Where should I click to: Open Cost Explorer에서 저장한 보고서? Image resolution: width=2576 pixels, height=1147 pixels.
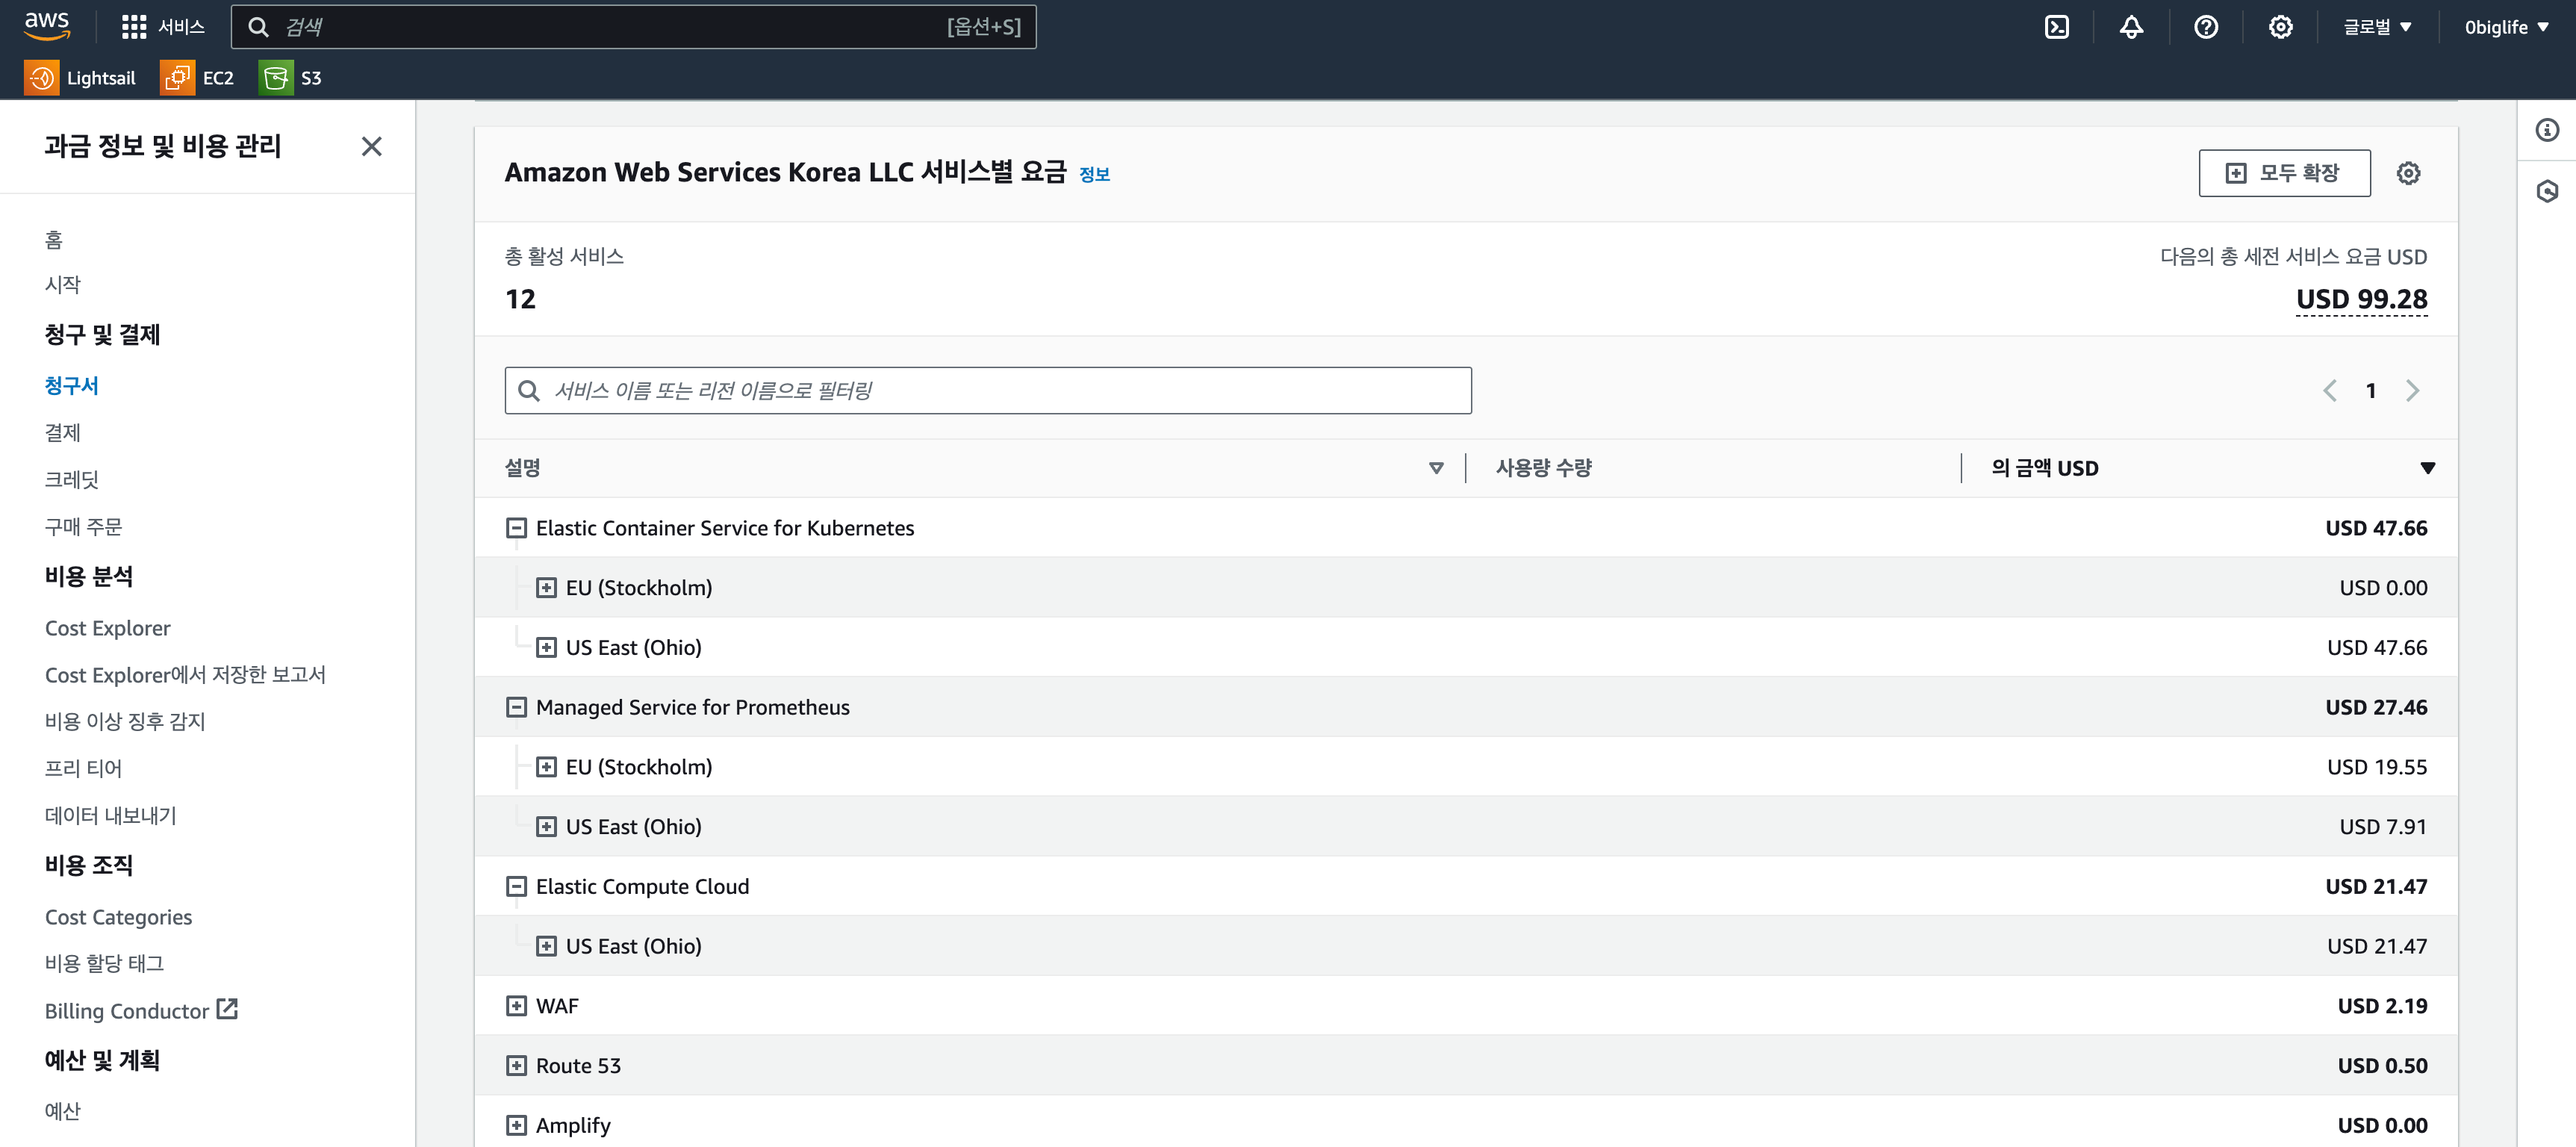[185, 675]
